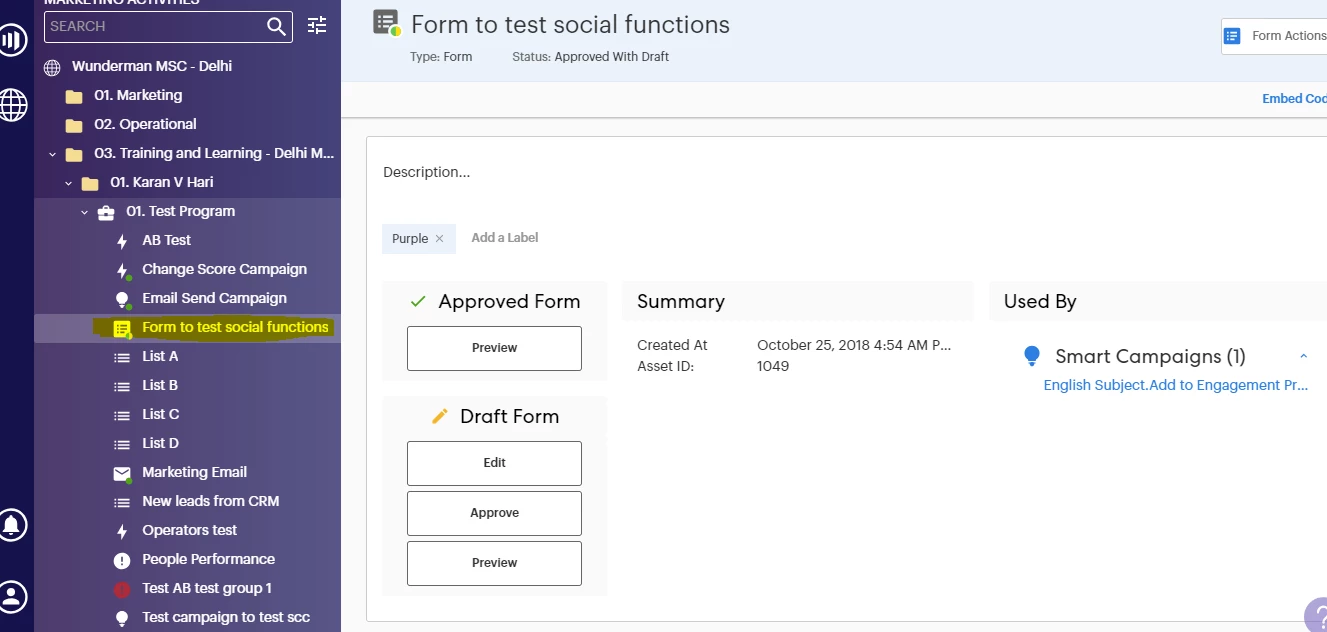Open the English Subject.Add to Engagement link
Screen dimensions: 1327x632
[x=1176, y=385]
